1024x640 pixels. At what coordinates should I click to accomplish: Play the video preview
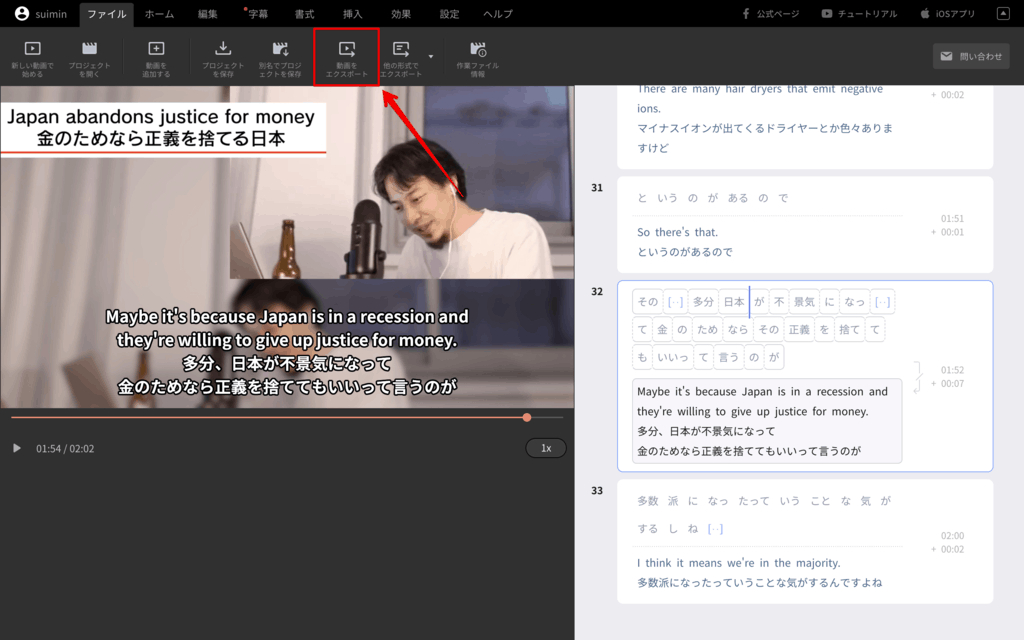click(x=17, y=448)
